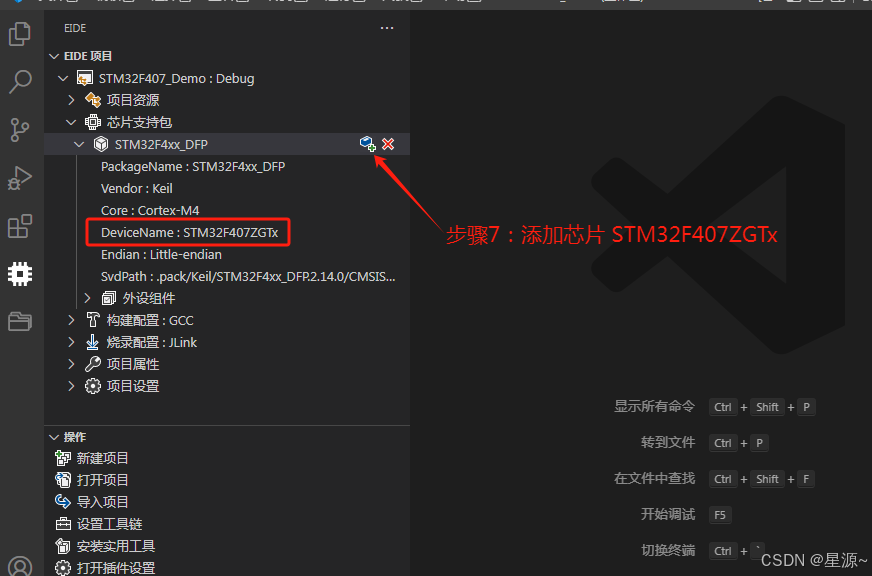Screen dimensions: 872x576
Task: Click the 构建配置 hammer icon
Action: 93,320
